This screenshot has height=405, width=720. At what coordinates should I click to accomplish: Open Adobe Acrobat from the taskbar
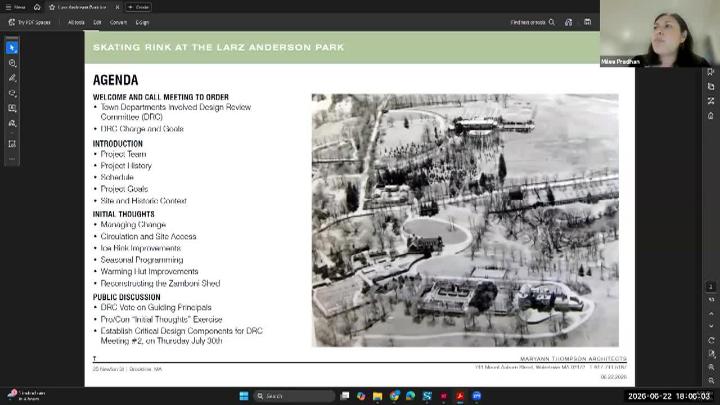click(460, 396)
